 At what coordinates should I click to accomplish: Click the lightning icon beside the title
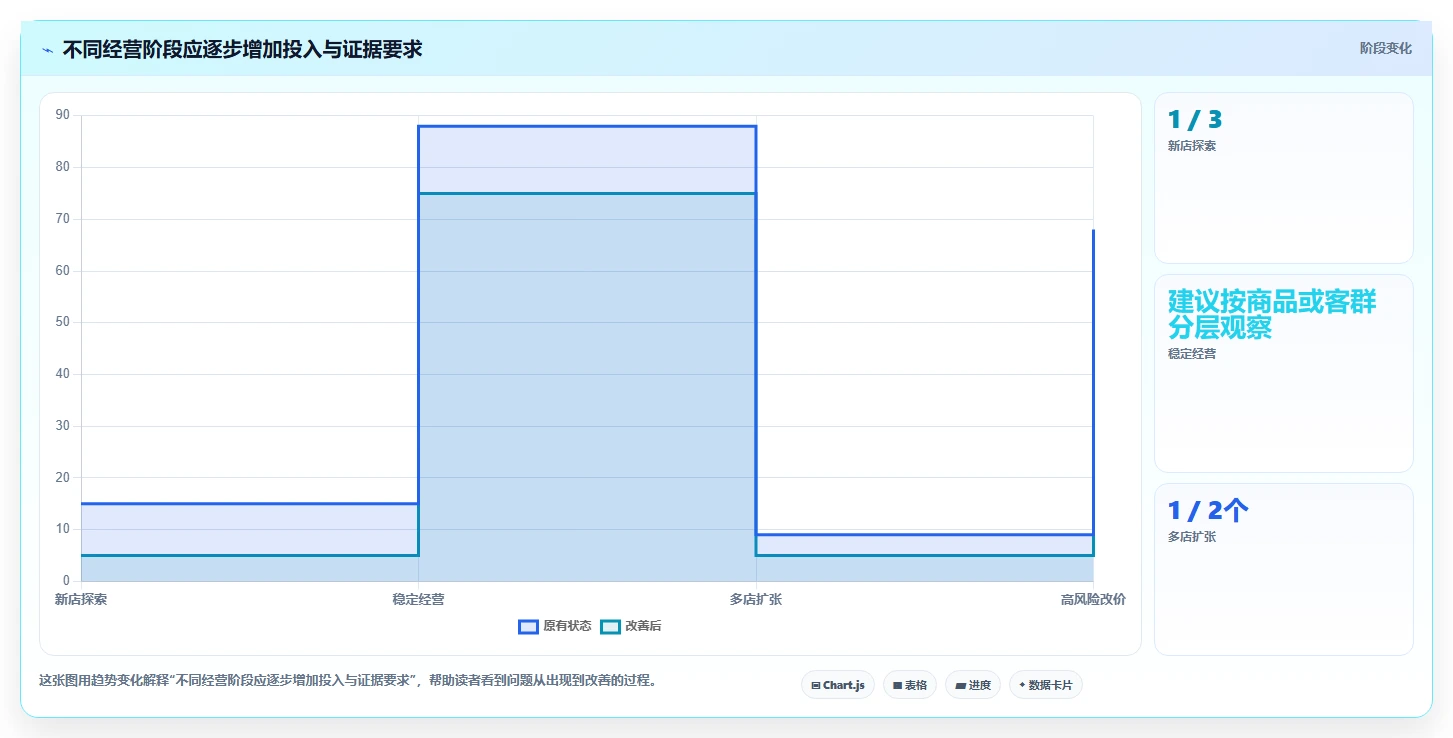point(48,50)
